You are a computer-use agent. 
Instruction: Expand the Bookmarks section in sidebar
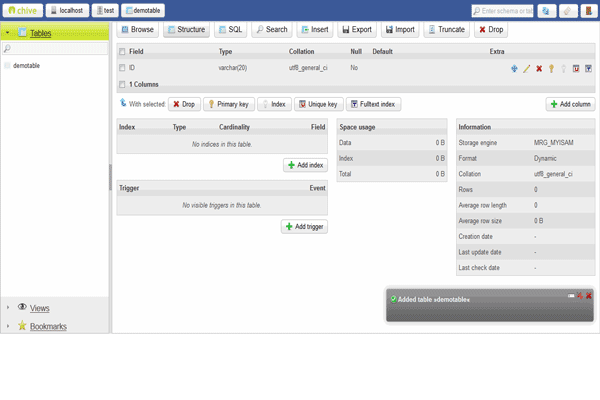(x=8, y=326)
